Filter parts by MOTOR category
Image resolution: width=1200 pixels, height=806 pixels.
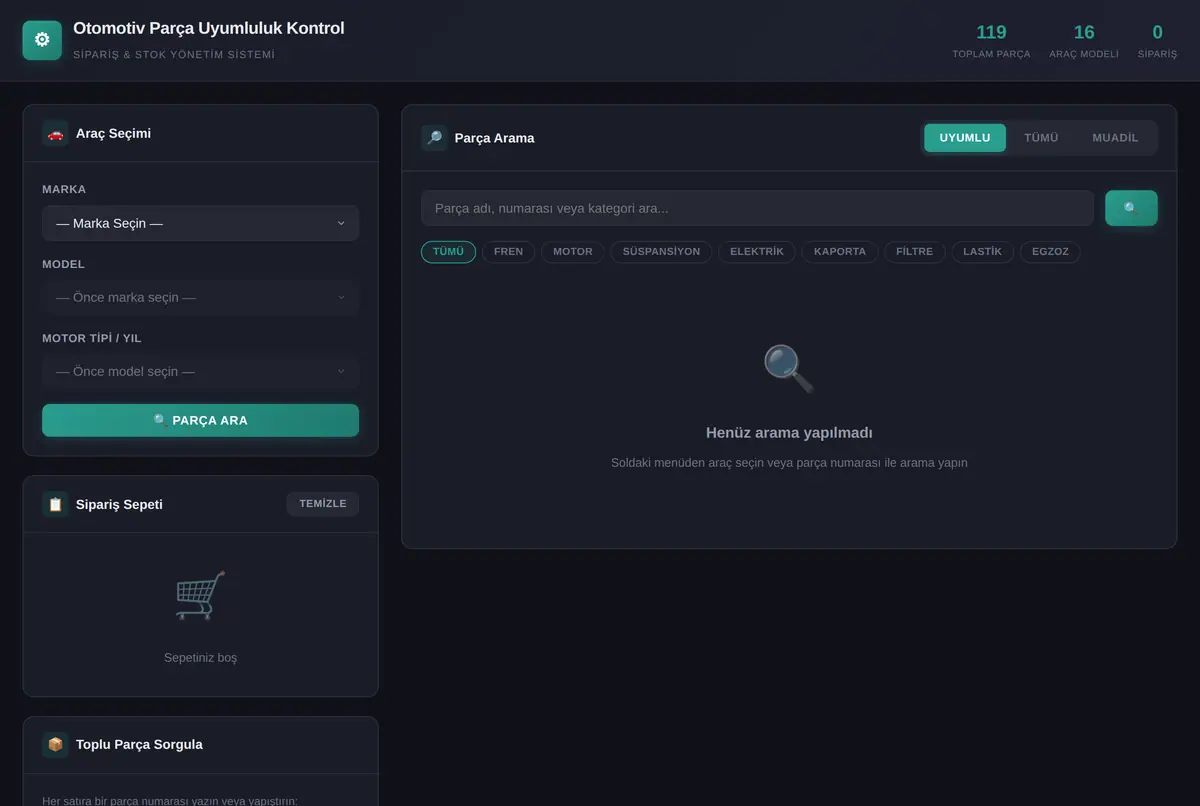(573, 252)
